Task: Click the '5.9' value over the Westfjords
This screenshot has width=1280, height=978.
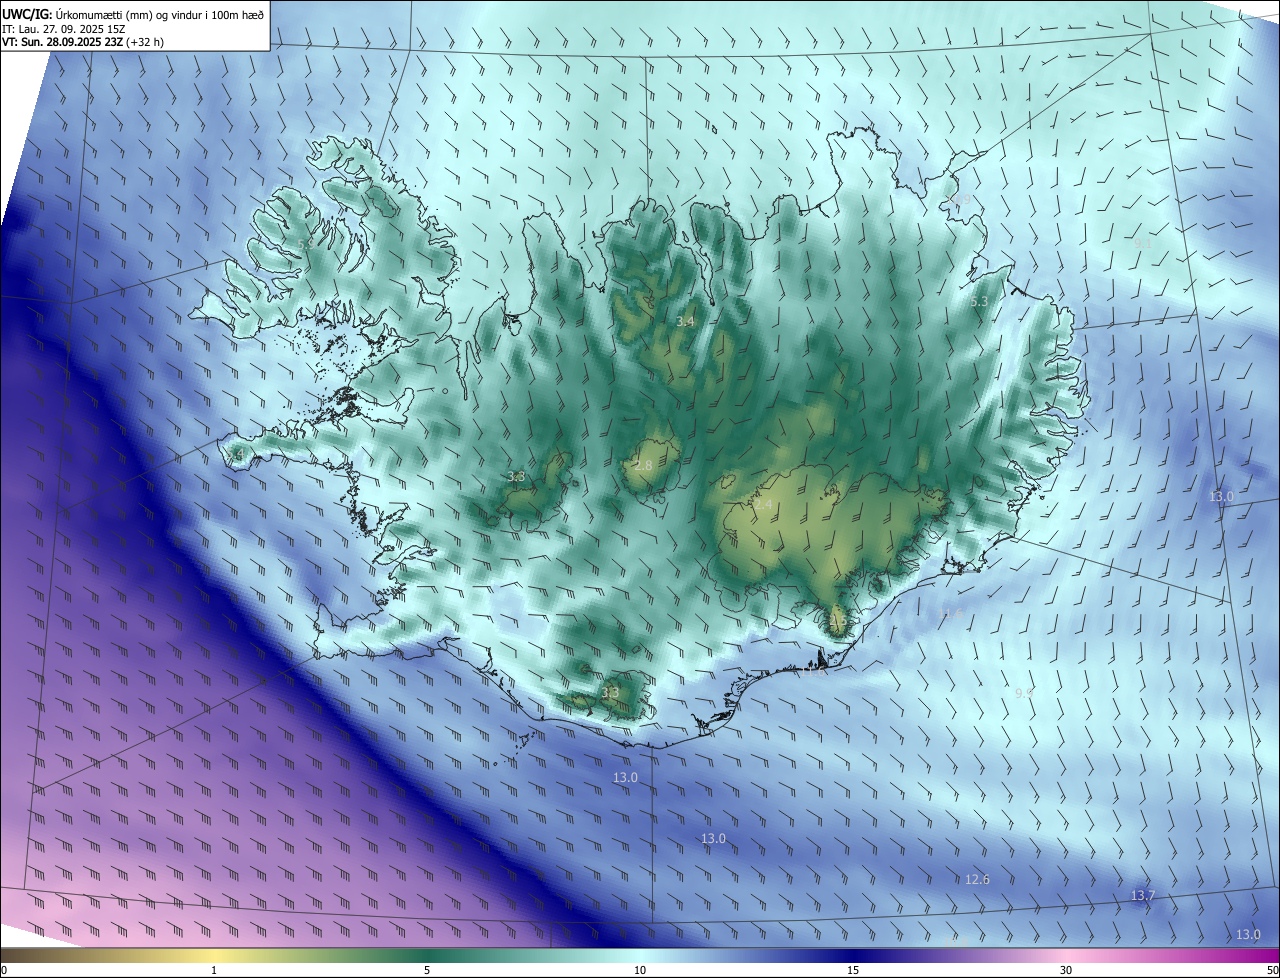Action: (x=306, y=243)
